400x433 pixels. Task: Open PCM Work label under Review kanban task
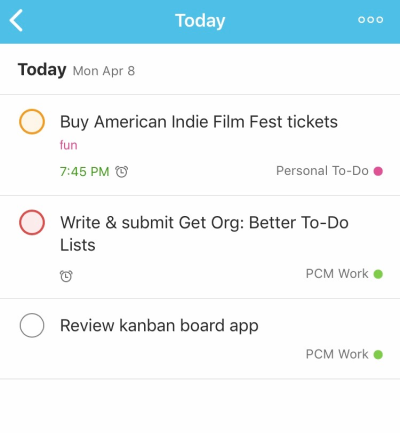[x=337, y=354]
